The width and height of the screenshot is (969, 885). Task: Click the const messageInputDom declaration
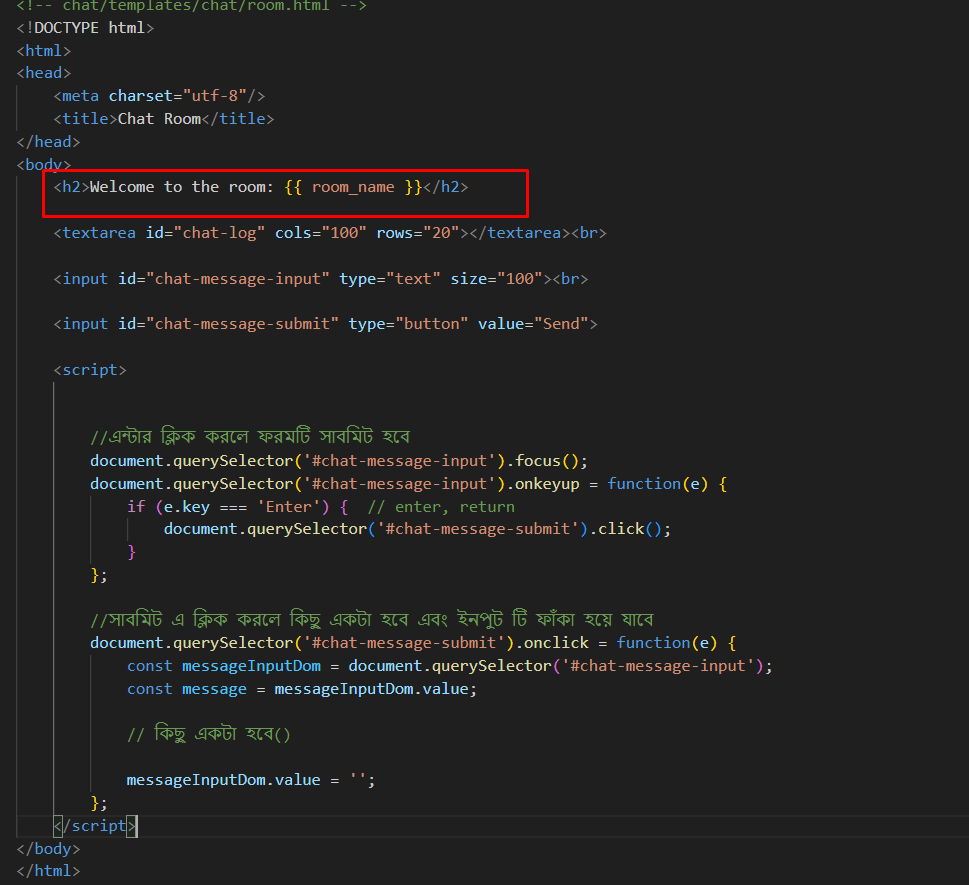pyautogui.click(x=450, y=666)
